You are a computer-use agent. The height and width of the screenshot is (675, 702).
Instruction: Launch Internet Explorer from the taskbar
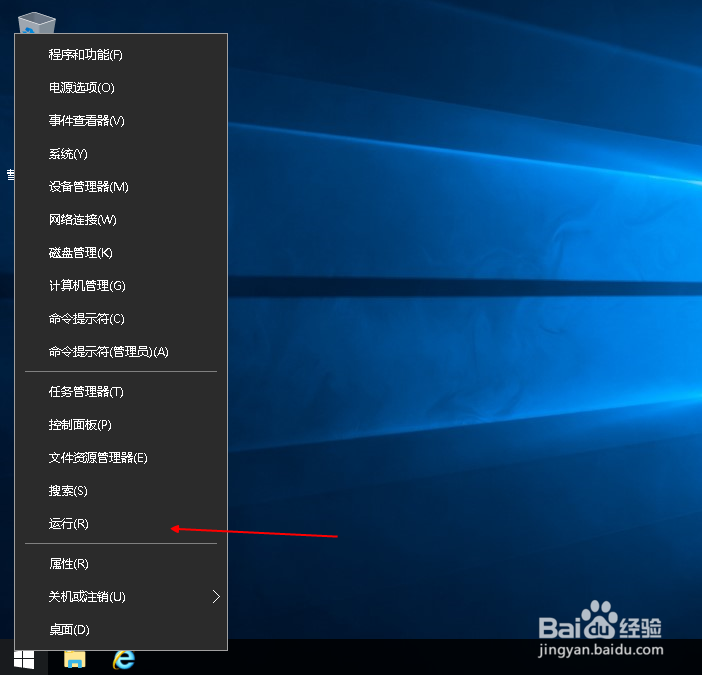click(124, 660)
